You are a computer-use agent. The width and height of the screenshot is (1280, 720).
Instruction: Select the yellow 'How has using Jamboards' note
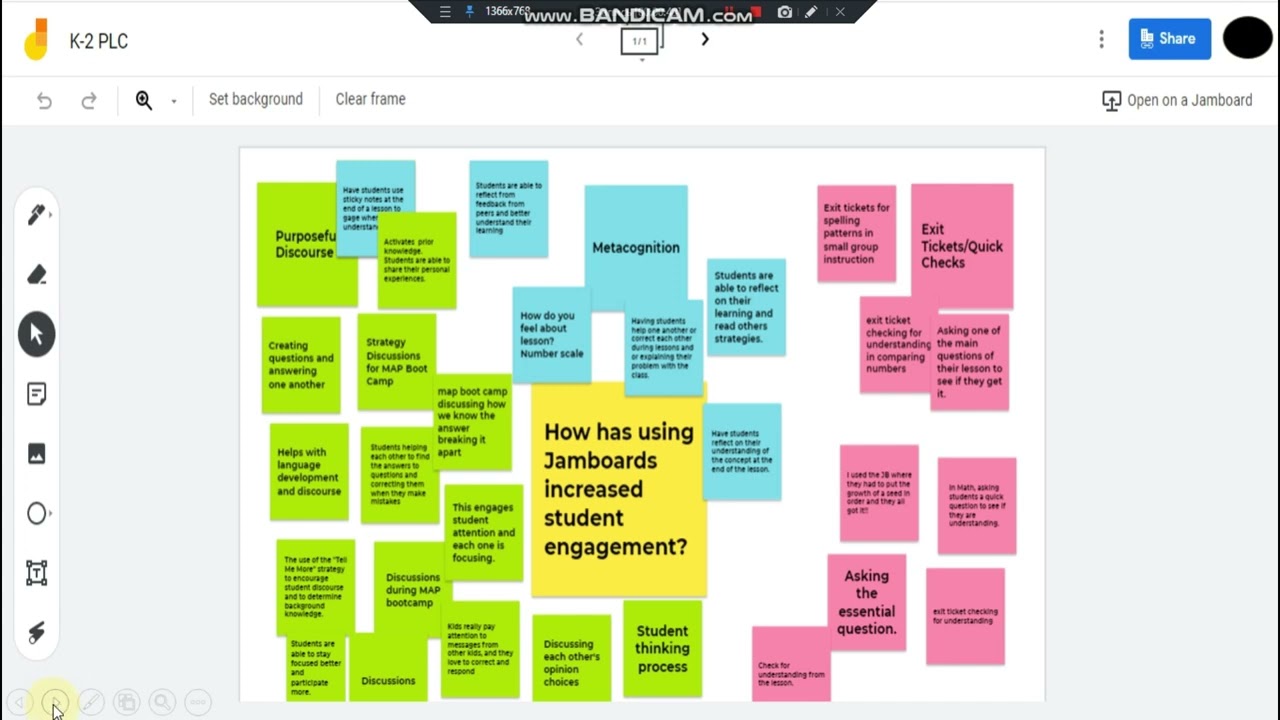618,489
